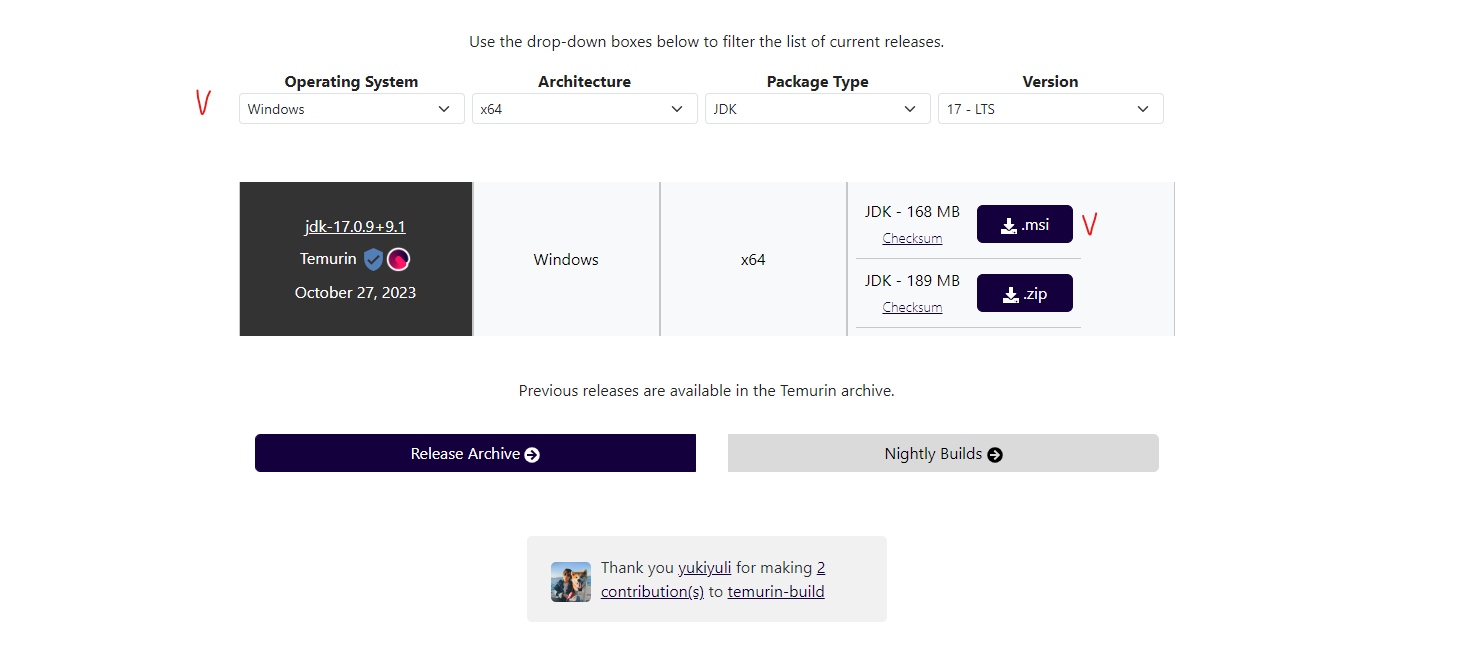Open the Release Archive button
The image size is (1484, 668).
pyautogui.click(x=475, y=453)
